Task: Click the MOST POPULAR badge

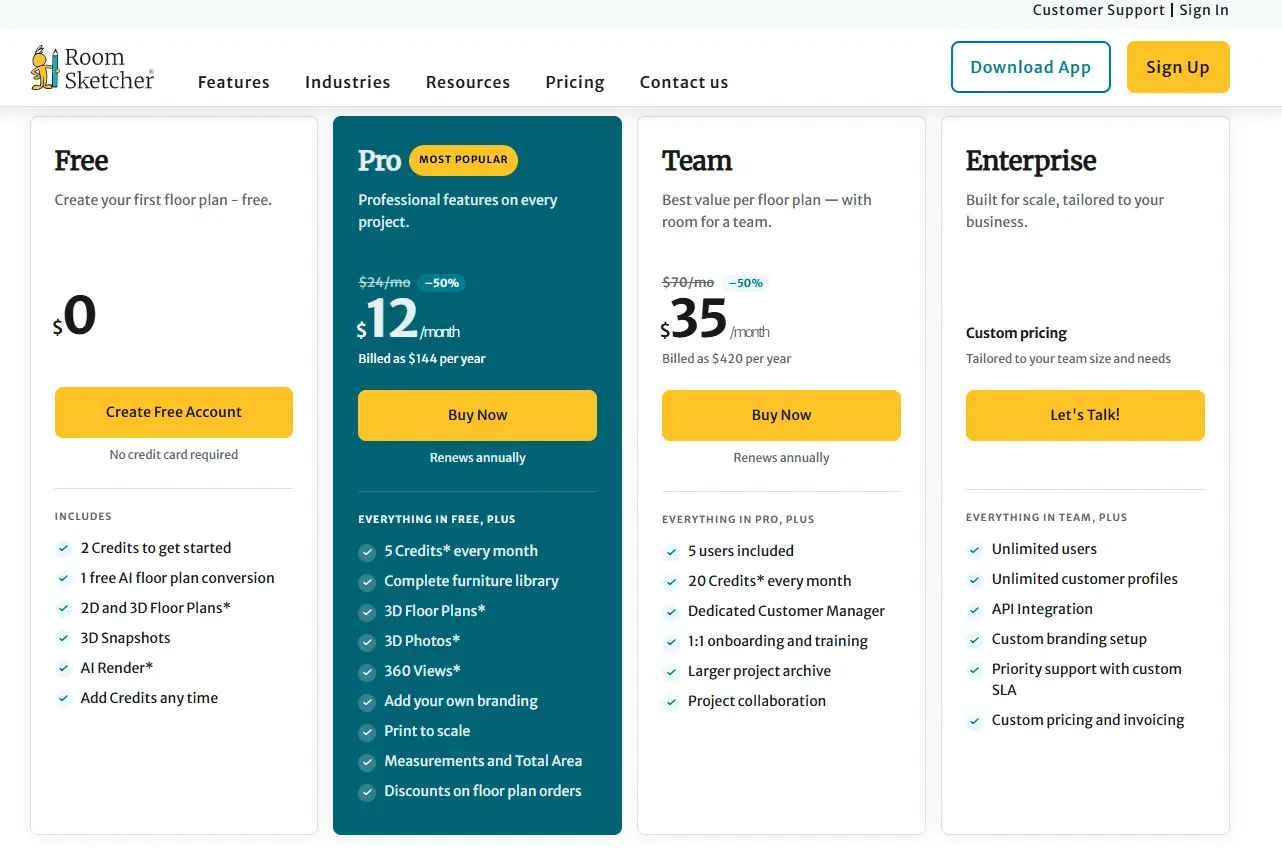Action: coord(463,160)
